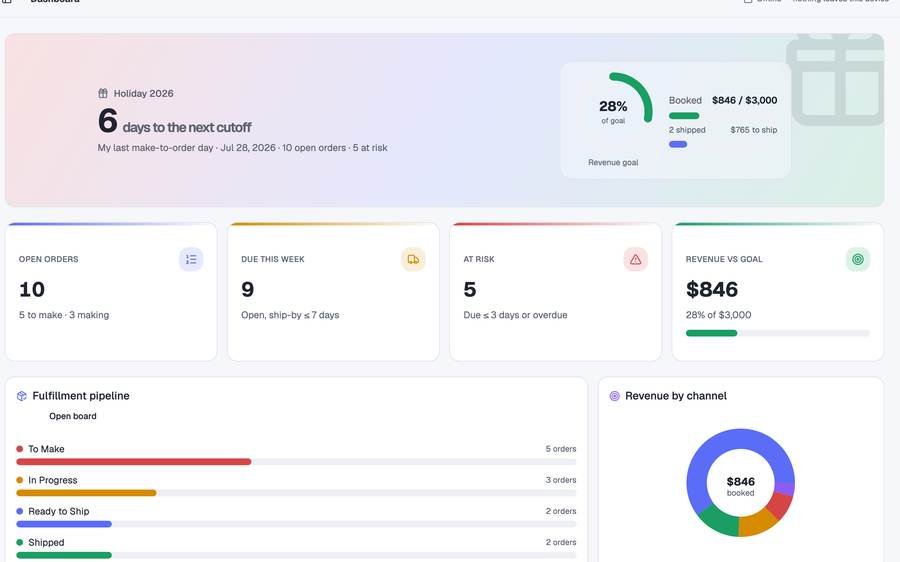Click the blue bar under 2 shipped
The height and width of the screenshot is (562, 900).
tap(678, 144)
